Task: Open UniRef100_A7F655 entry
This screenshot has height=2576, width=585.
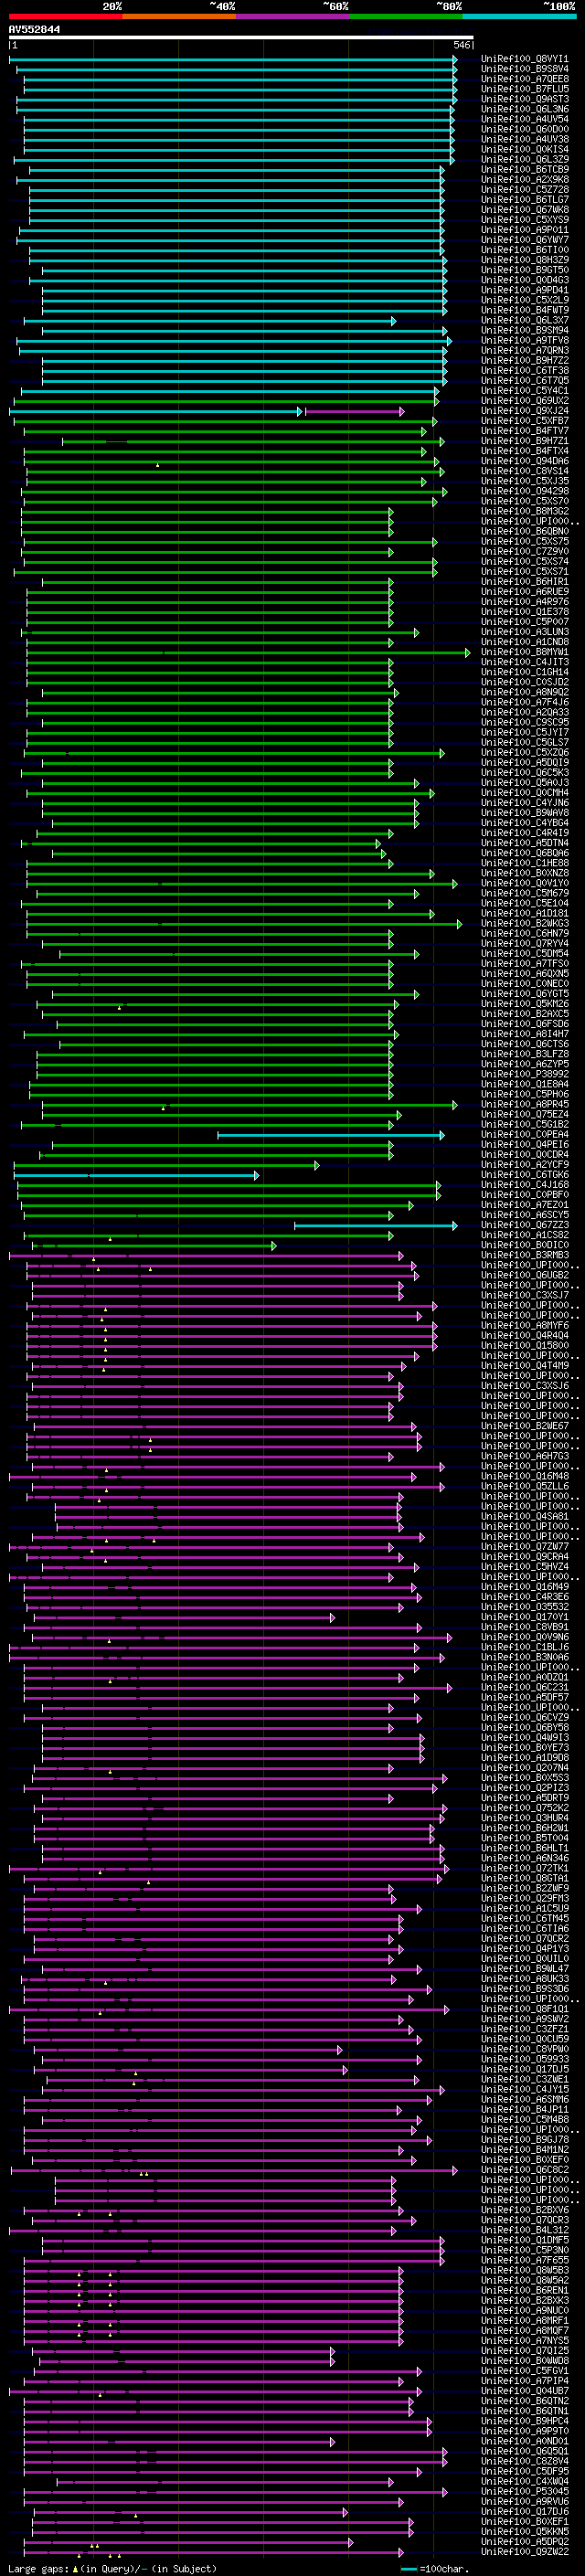Action: 525,2259
